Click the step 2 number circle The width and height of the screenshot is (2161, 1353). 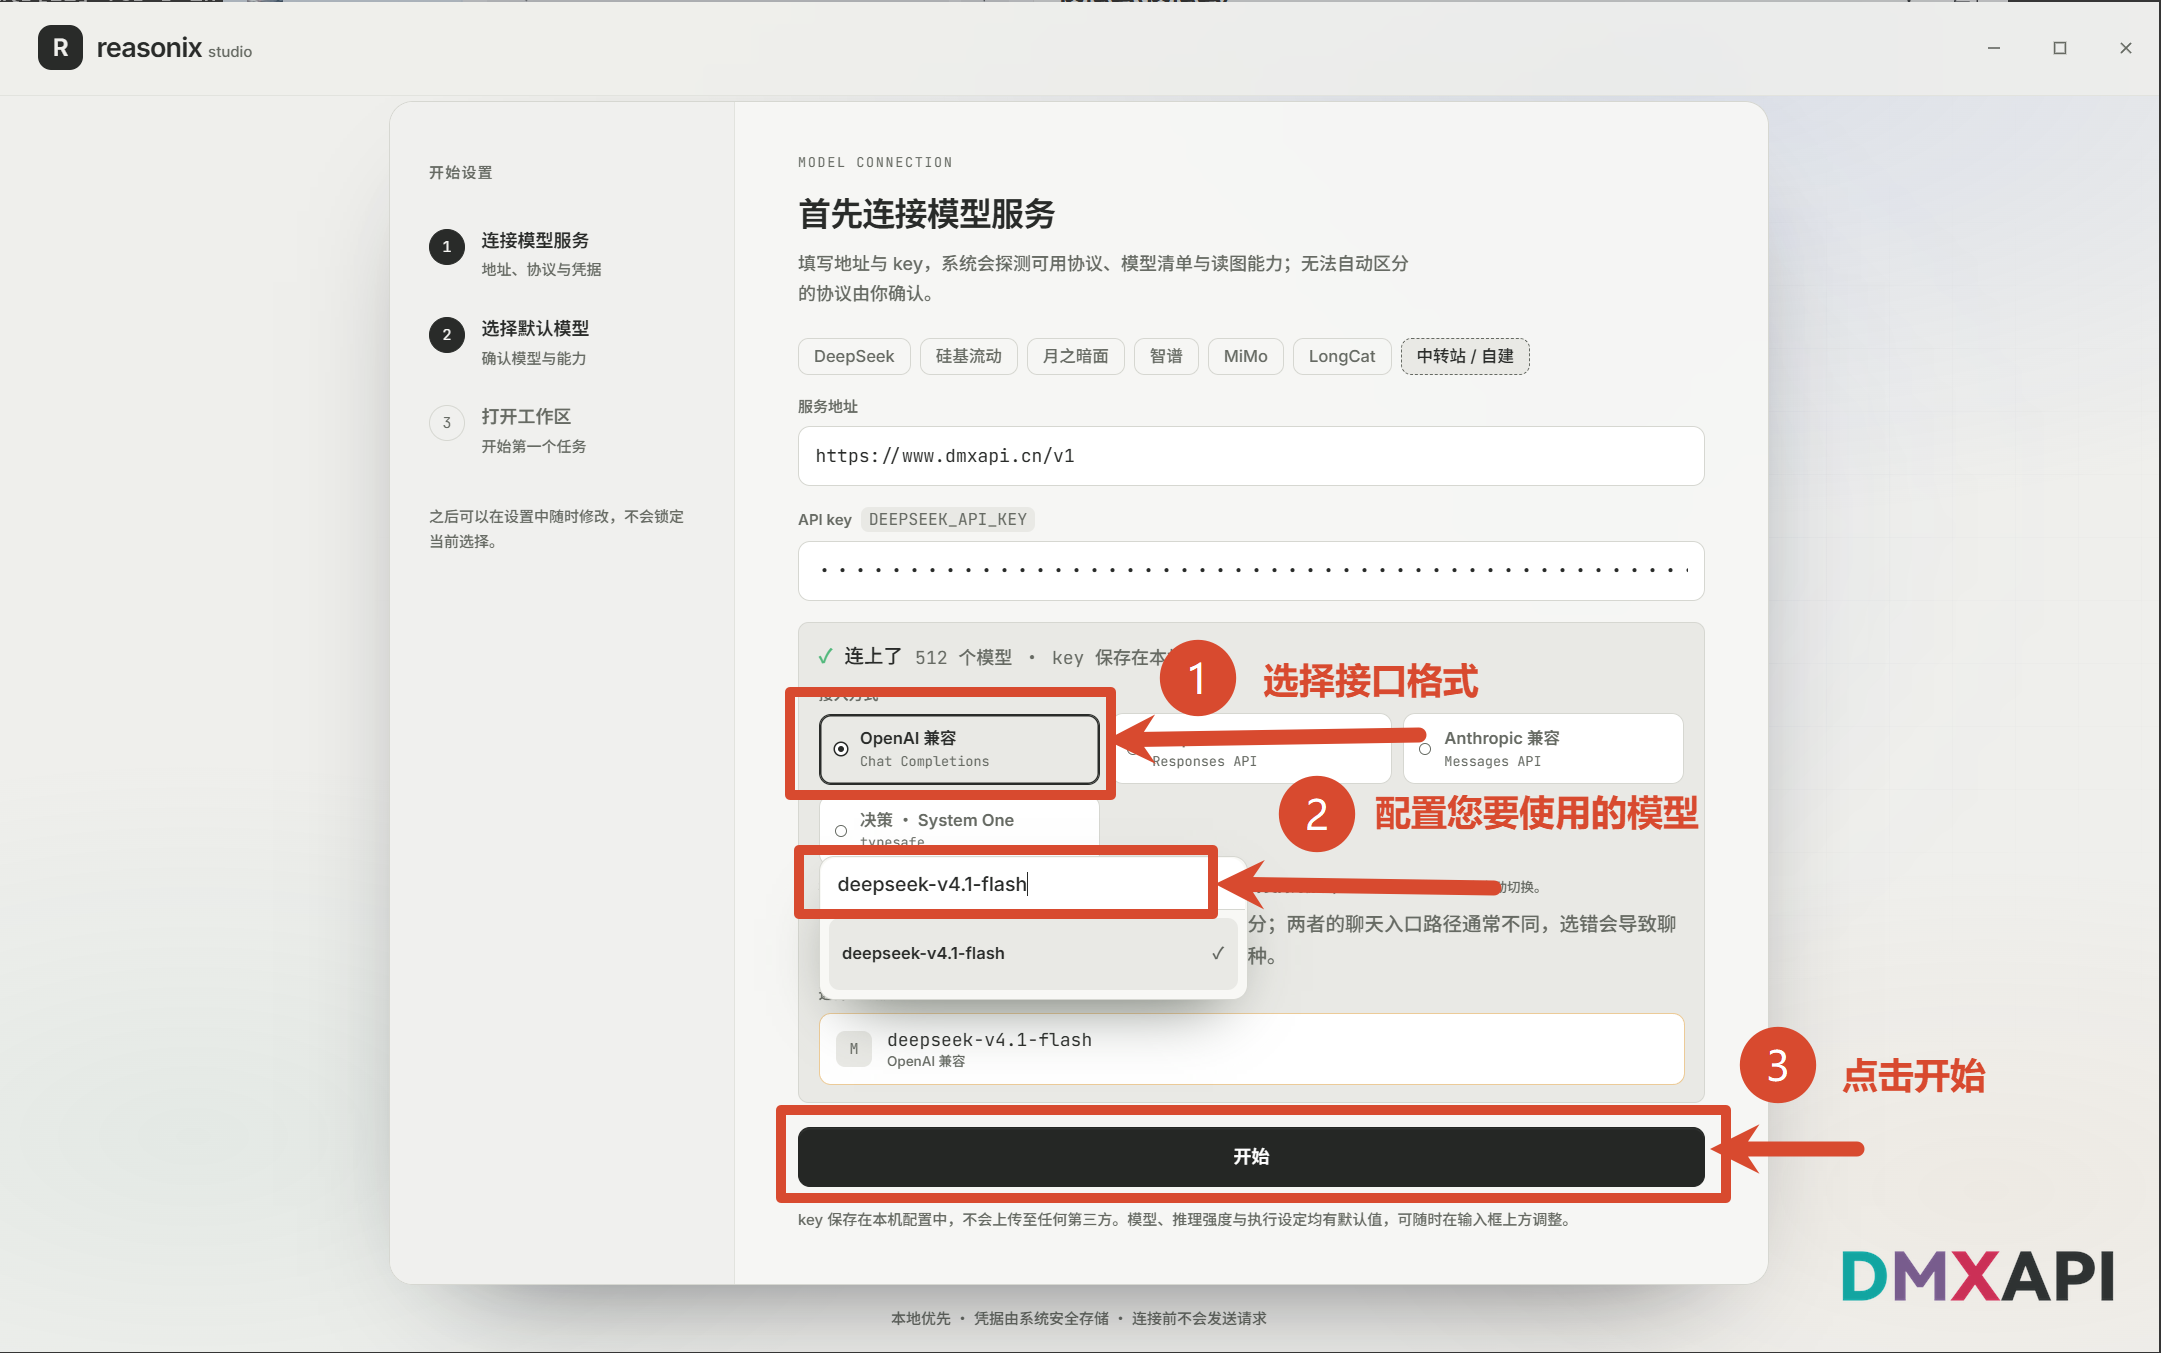pyautogui.click(x=447, y=334)
